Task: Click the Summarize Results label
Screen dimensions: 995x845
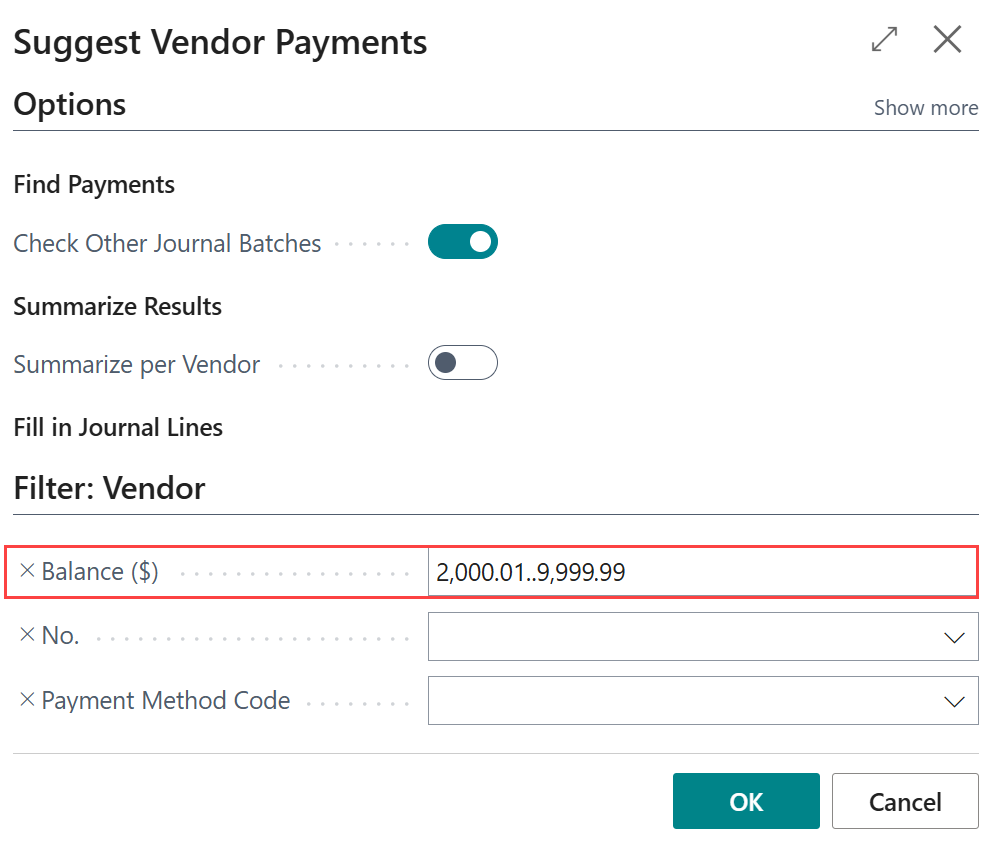Action: click(117, 306)
